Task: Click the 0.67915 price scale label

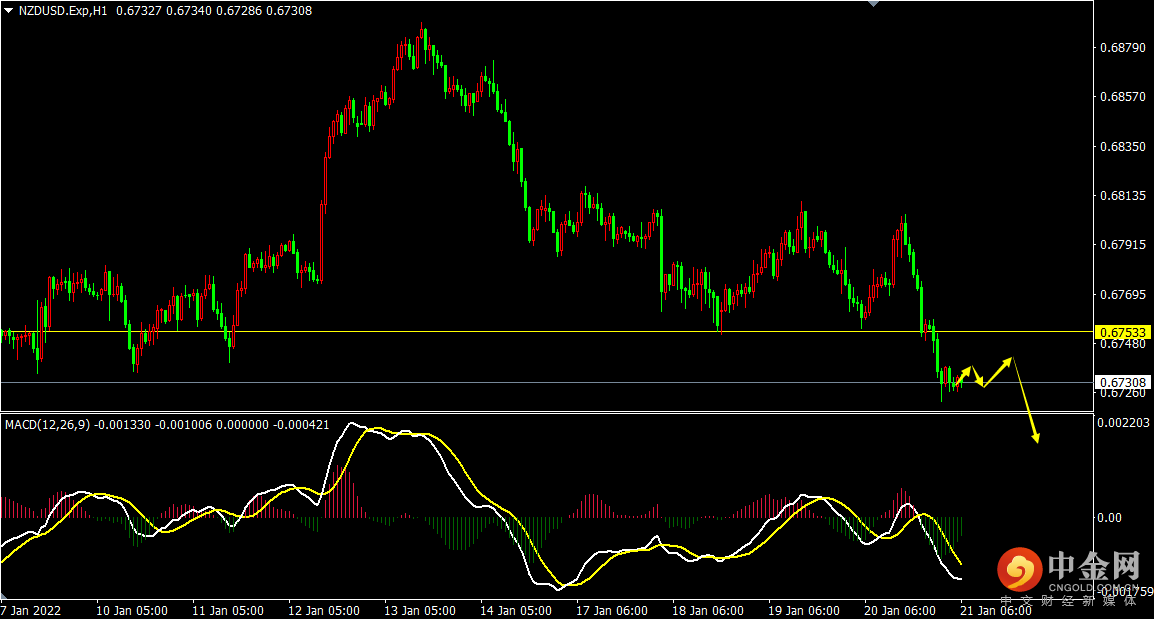Action: [x=1121, y=245]
